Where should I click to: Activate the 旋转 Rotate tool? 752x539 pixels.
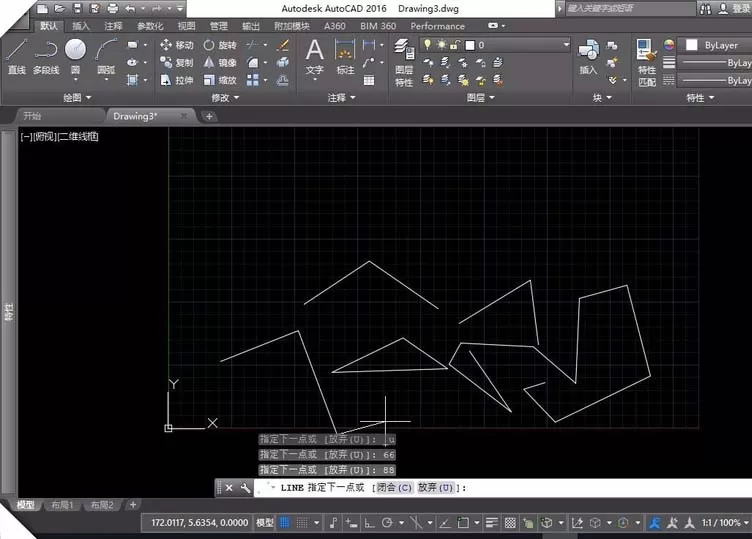tap(220, 45)
